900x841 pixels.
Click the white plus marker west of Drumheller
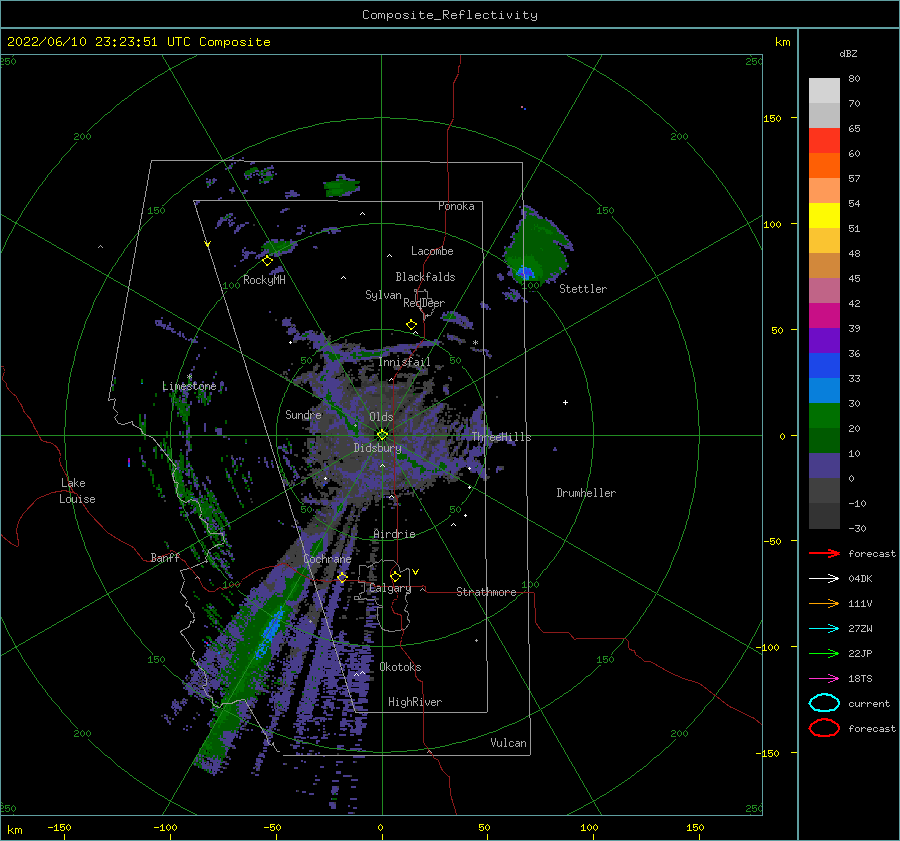[x=565, y=402]
